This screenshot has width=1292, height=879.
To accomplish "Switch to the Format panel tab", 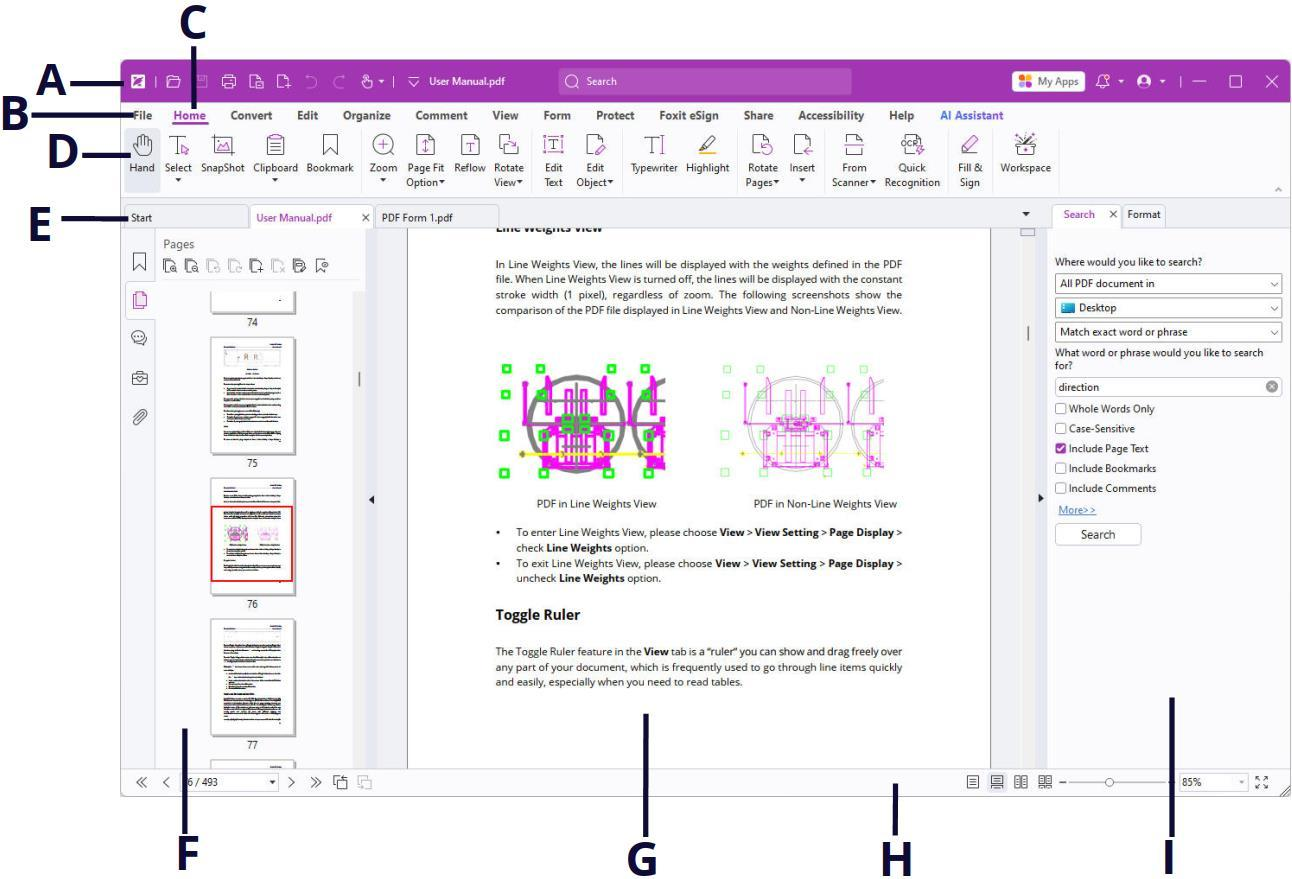I will click(1144, 214).
